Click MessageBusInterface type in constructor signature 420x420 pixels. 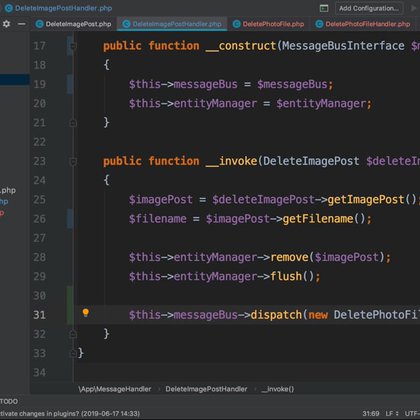[343, 46]
